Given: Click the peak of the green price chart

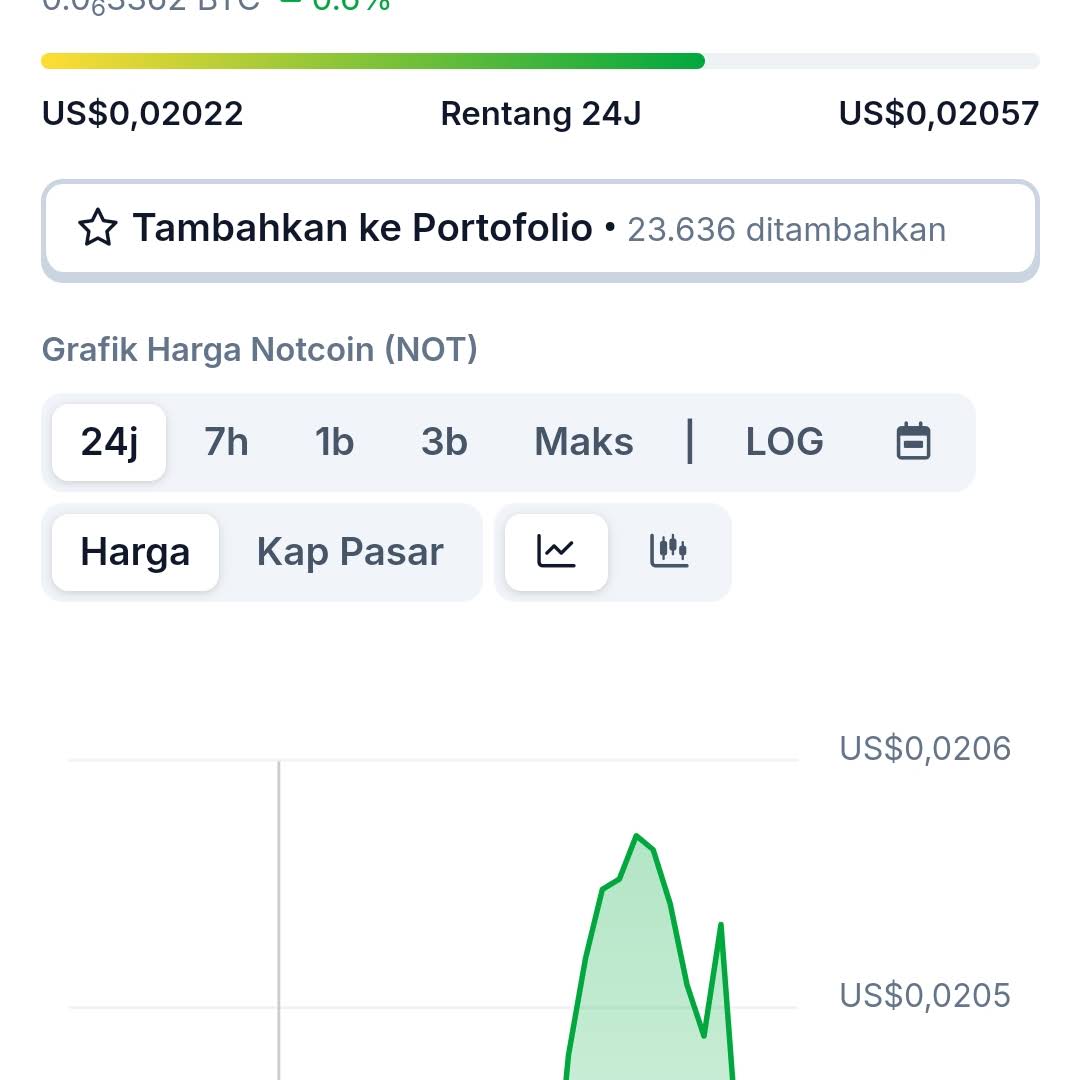Looking at the screenshot, I should click(x=636, y=835).
